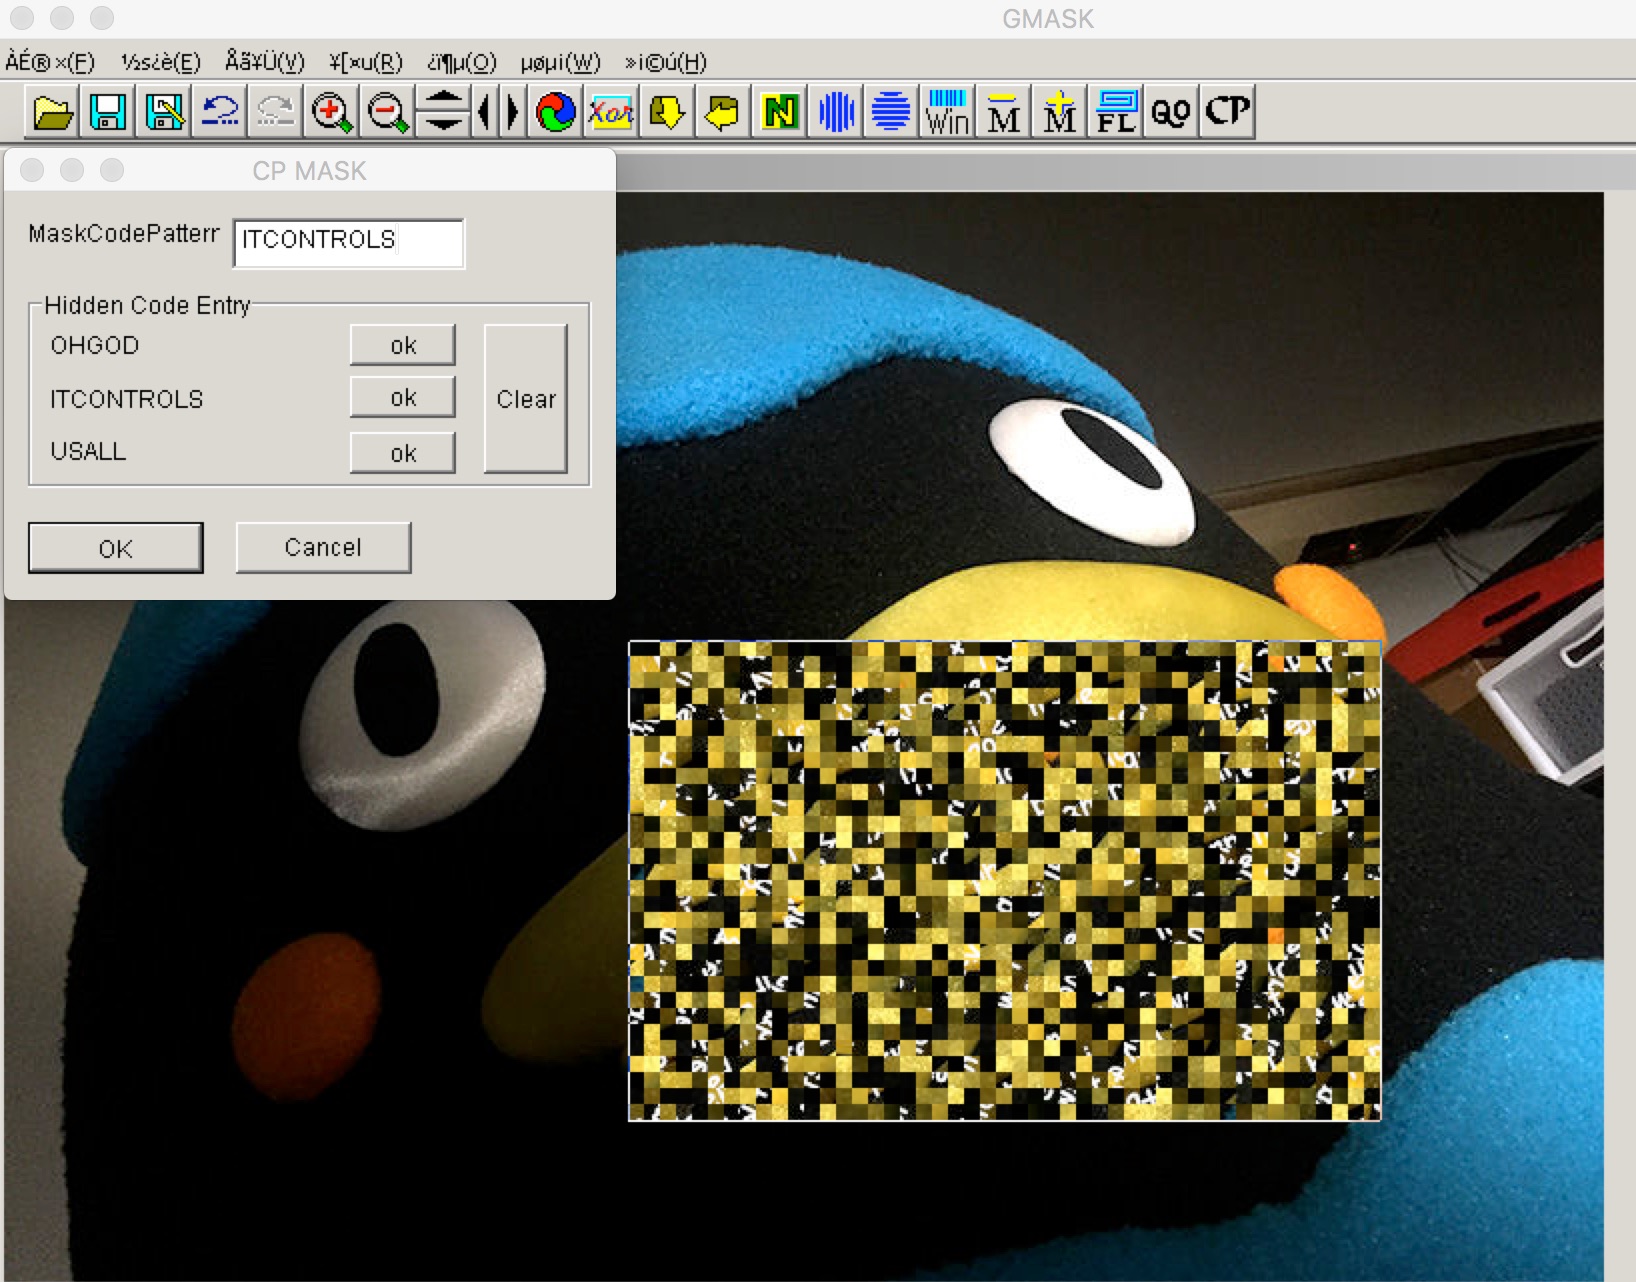Click the vertical flip arrows icon

coord(444,111)
